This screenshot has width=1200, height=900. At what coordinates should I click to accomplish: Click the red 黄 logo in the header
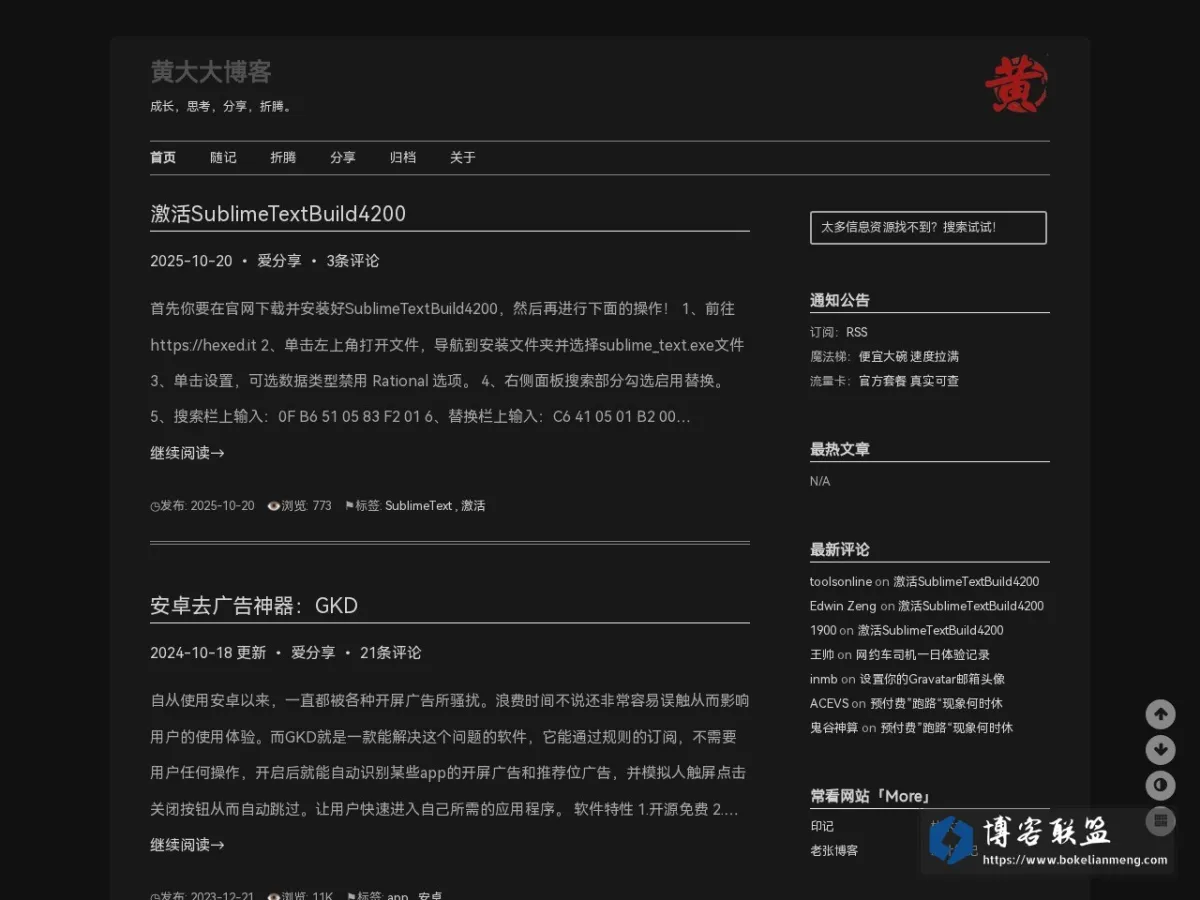[x=1016, y=84]
